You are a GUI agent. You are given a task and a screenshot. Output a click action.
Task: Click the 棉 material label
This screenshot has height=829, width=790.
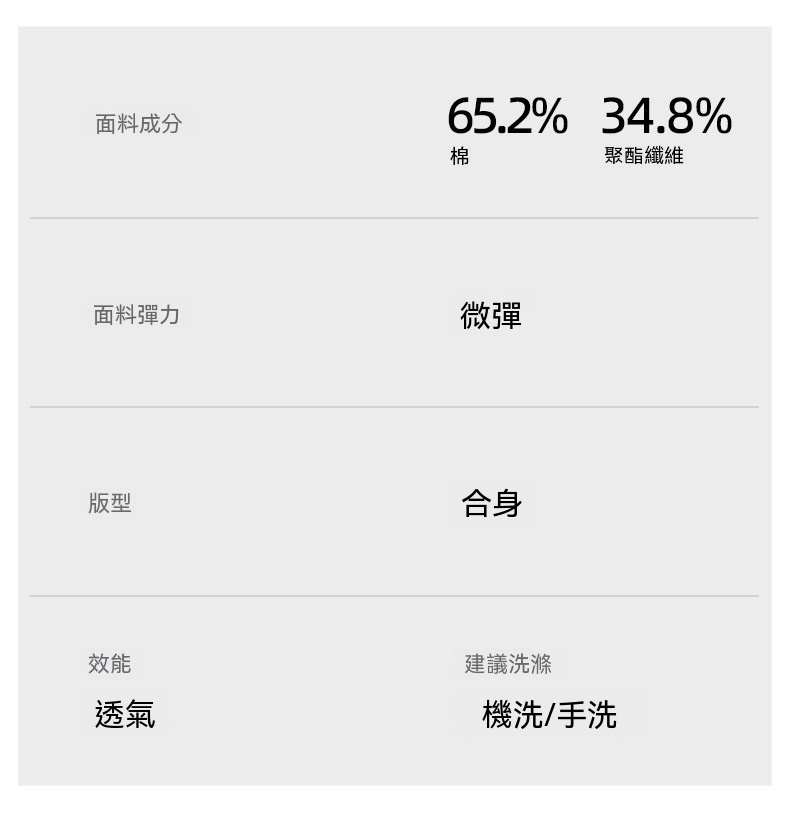(460, 156)
